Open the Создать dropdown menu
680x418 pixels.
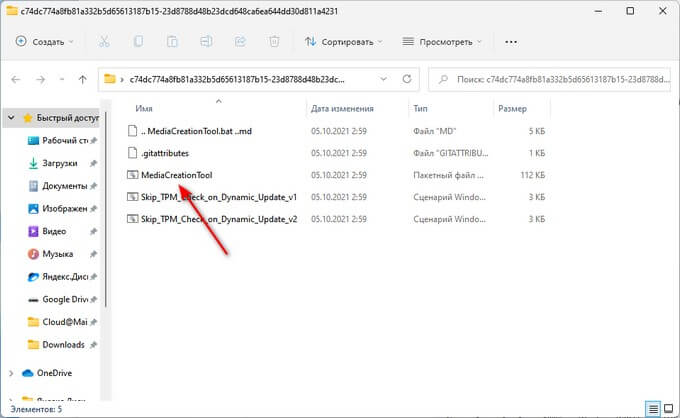43,43
